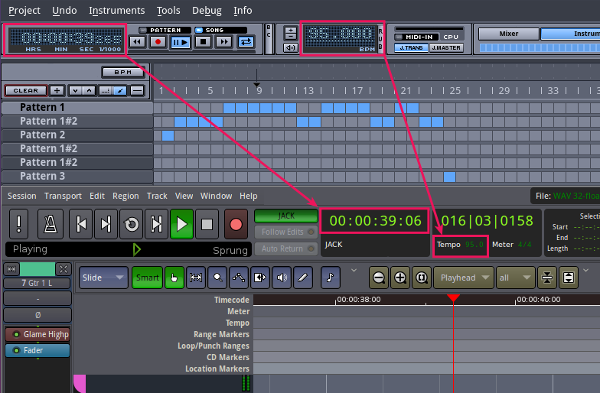600x393 pixels.
Task: Rewind the Hydrogen transport
Action: 137,42
